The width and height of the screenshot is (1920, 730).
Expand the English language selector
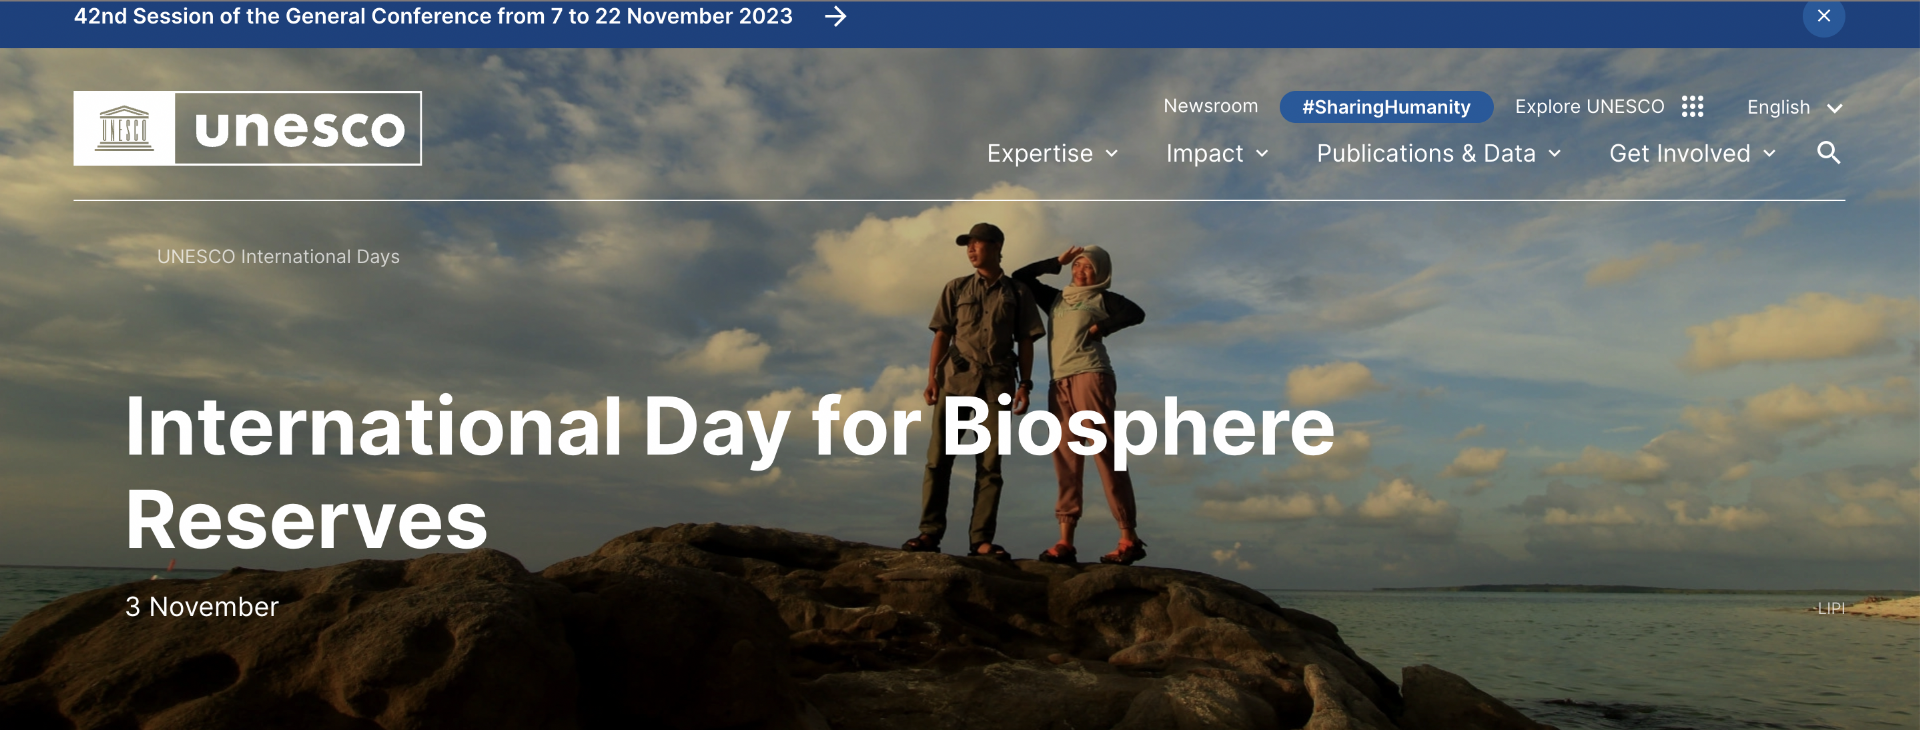[x=1794, y=108]
